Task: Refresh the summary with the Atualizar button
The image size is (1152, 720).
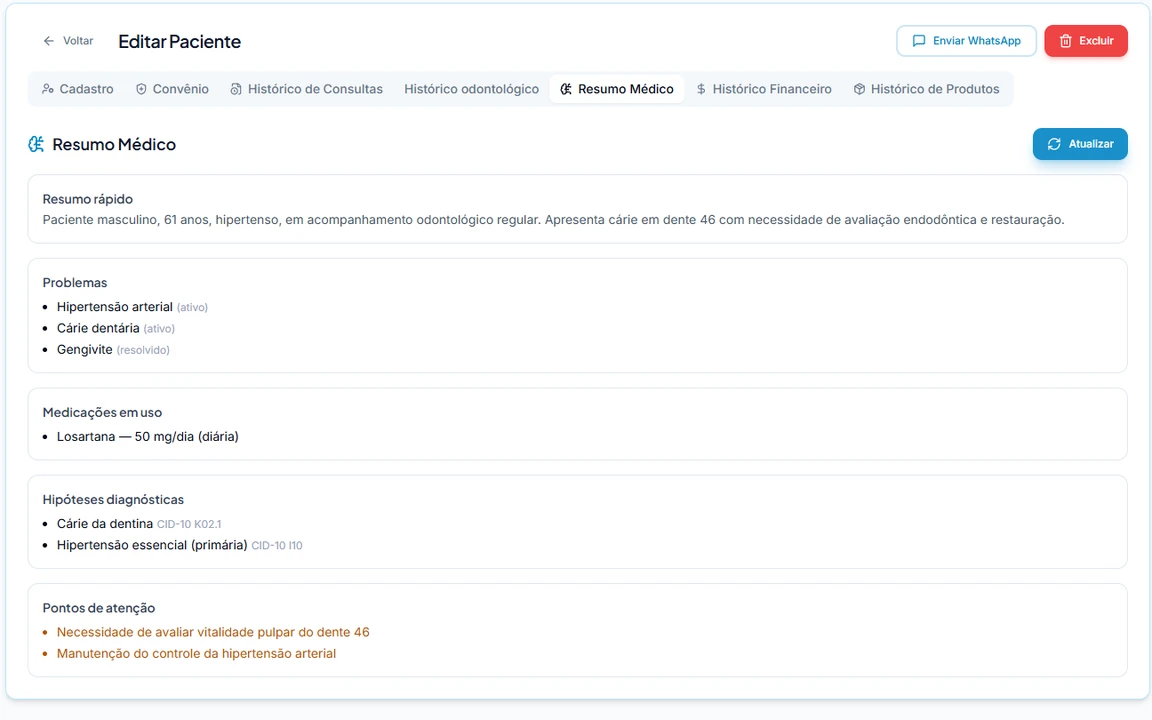Action: tap(1080, 144)
